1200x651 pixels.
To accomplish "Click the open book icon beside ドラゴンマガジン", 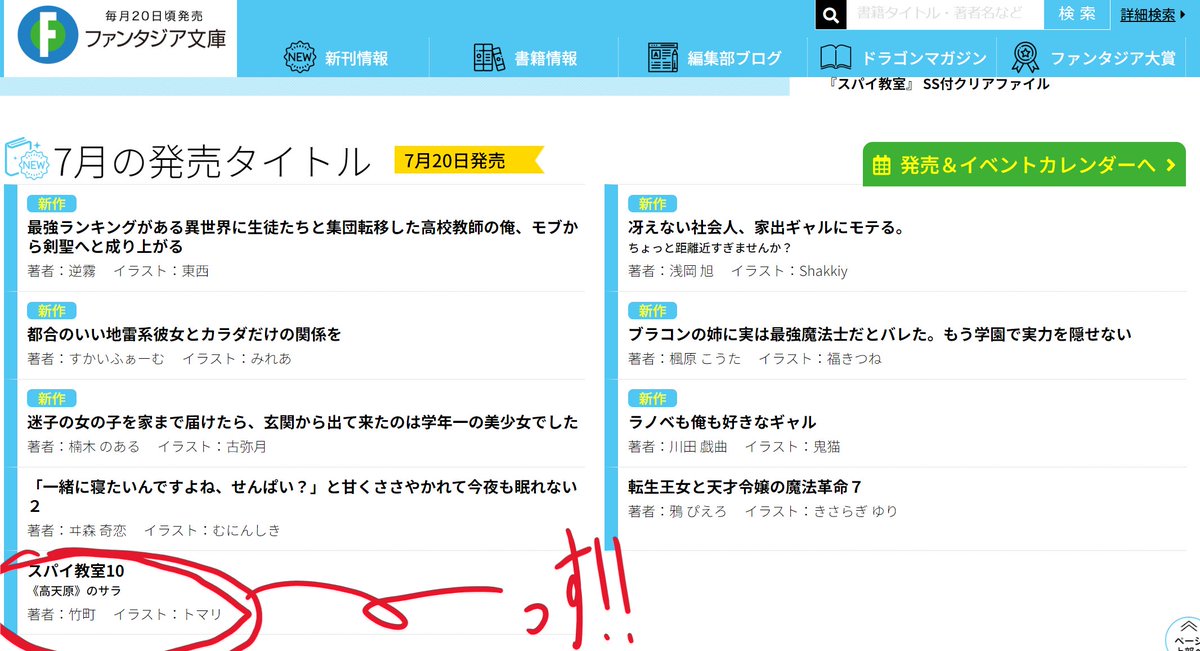I will tap(835, 58).
